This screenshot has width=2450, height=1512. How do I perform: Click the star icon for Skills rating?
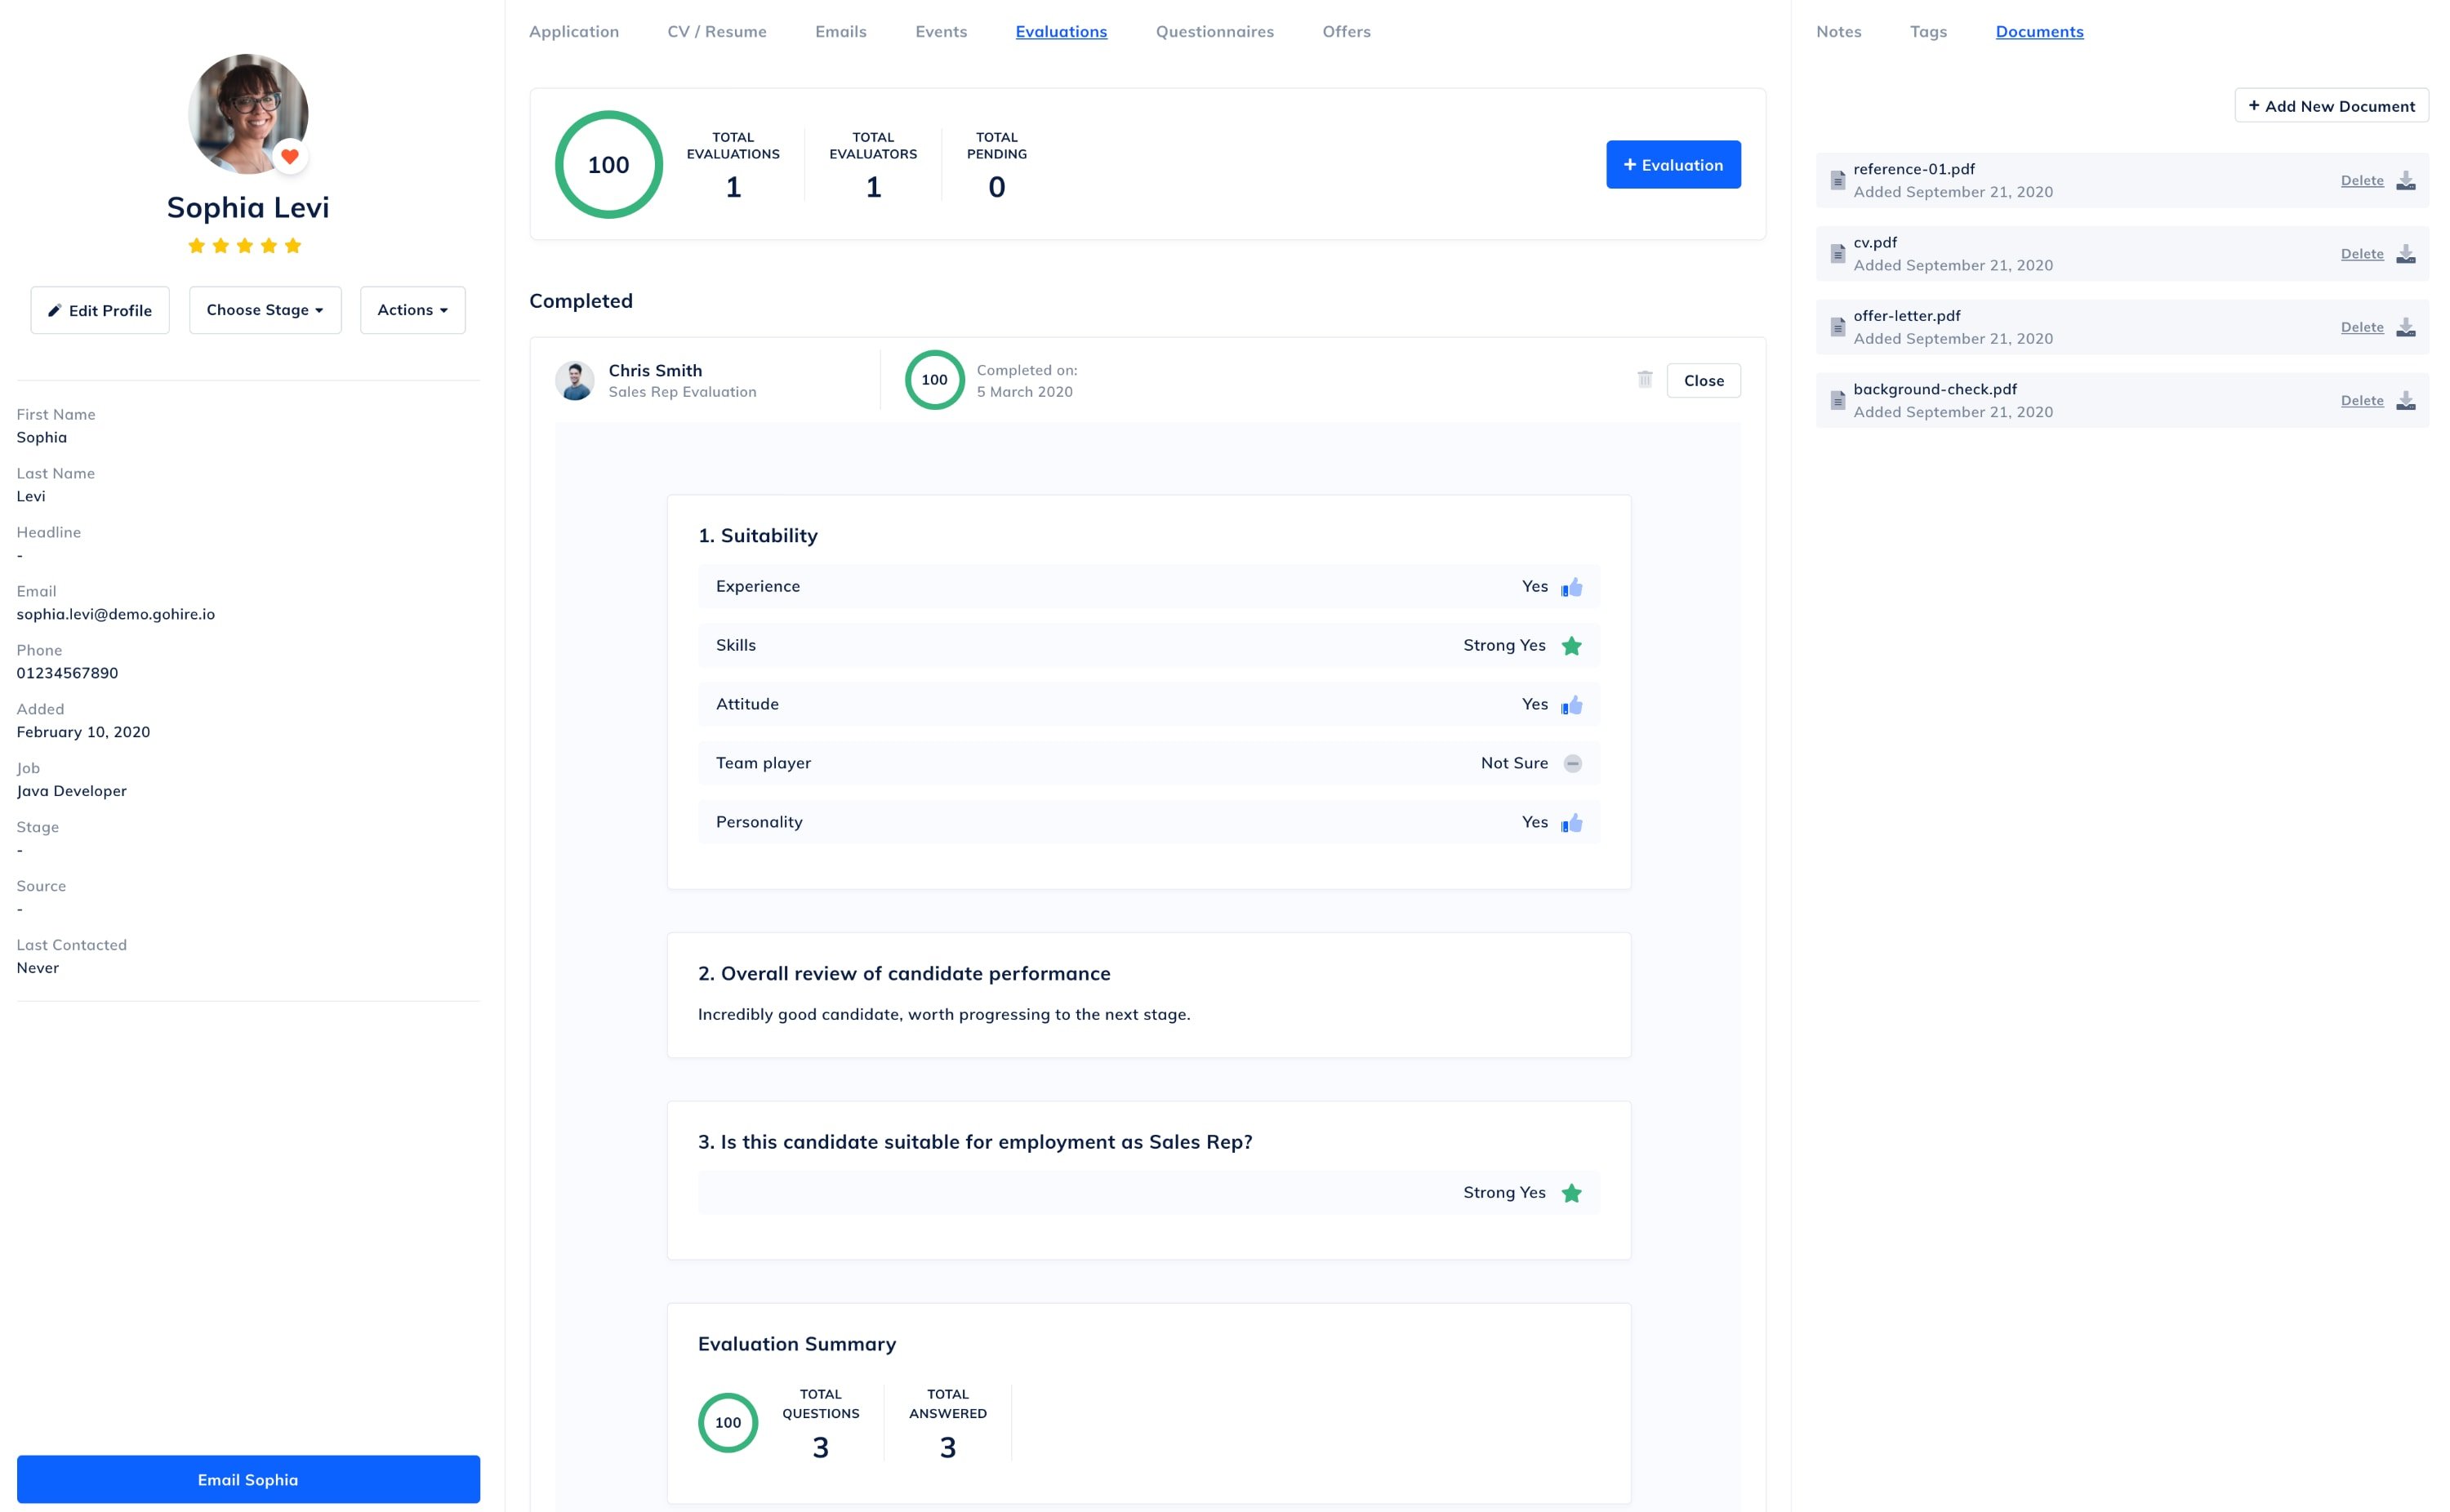click(1571, 646)
